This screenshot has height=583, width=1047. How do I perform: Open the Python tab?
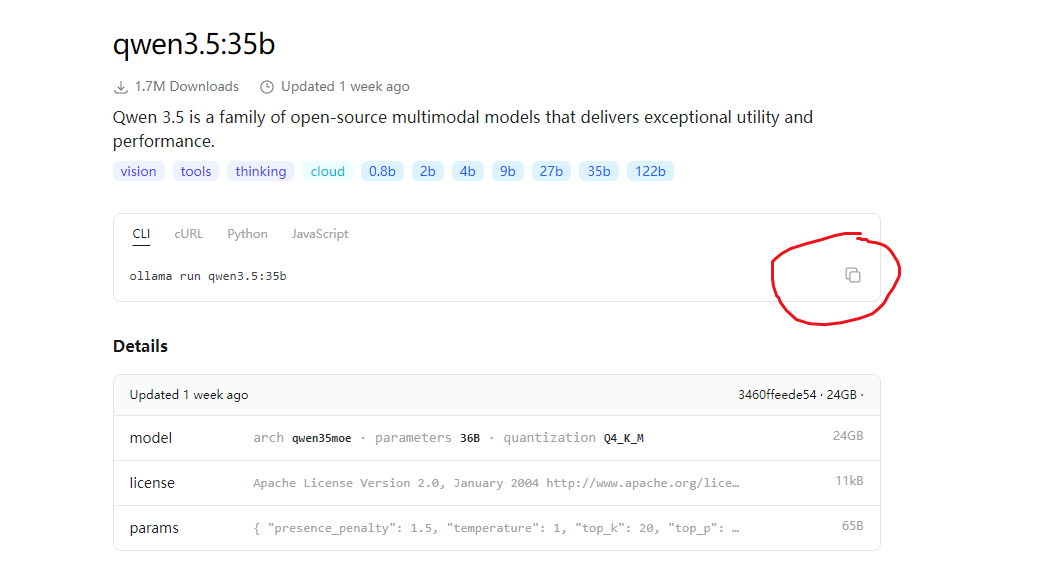247,234
